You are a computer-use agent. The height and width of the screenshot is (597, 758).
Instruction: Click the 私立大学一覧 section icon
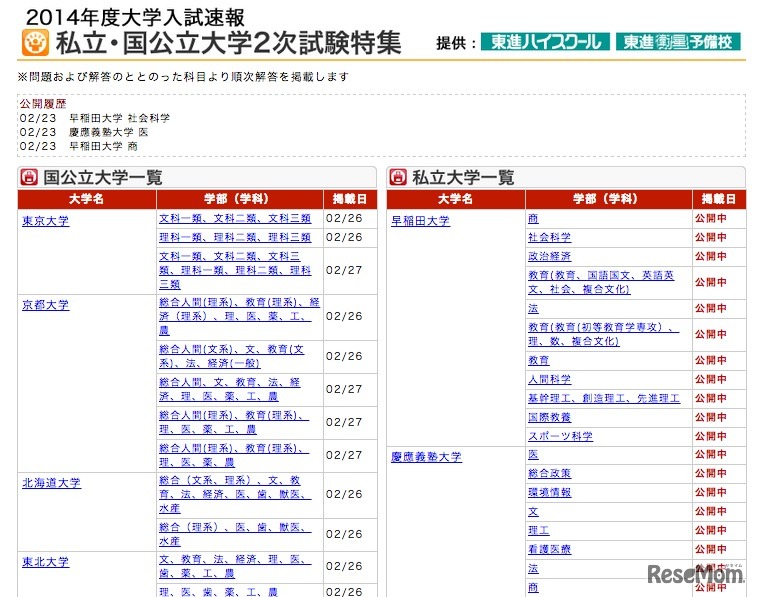tap(398, 177)
